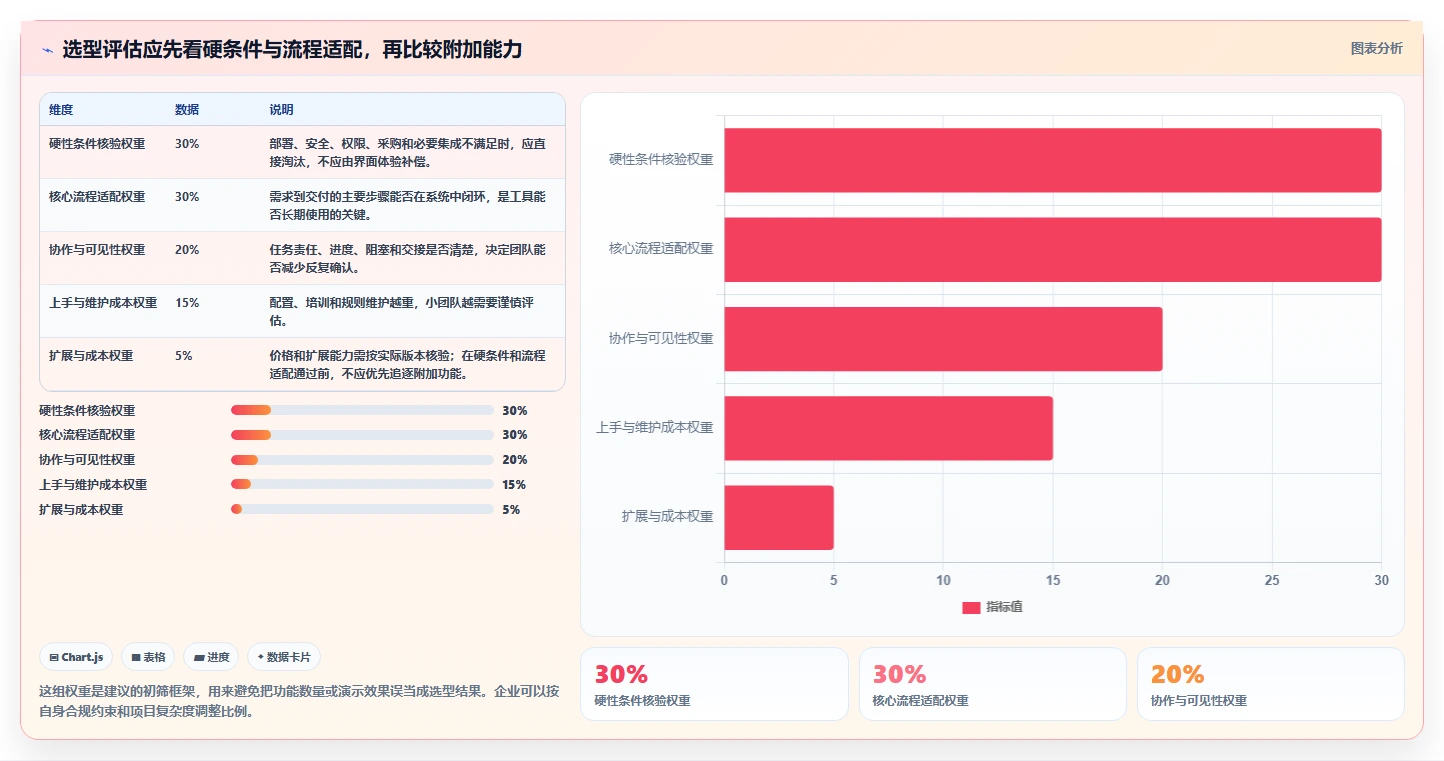The width and height of the screenshot is (1444, 761).
Task: Select the Chart.js chip
Action: coord(77,657)
